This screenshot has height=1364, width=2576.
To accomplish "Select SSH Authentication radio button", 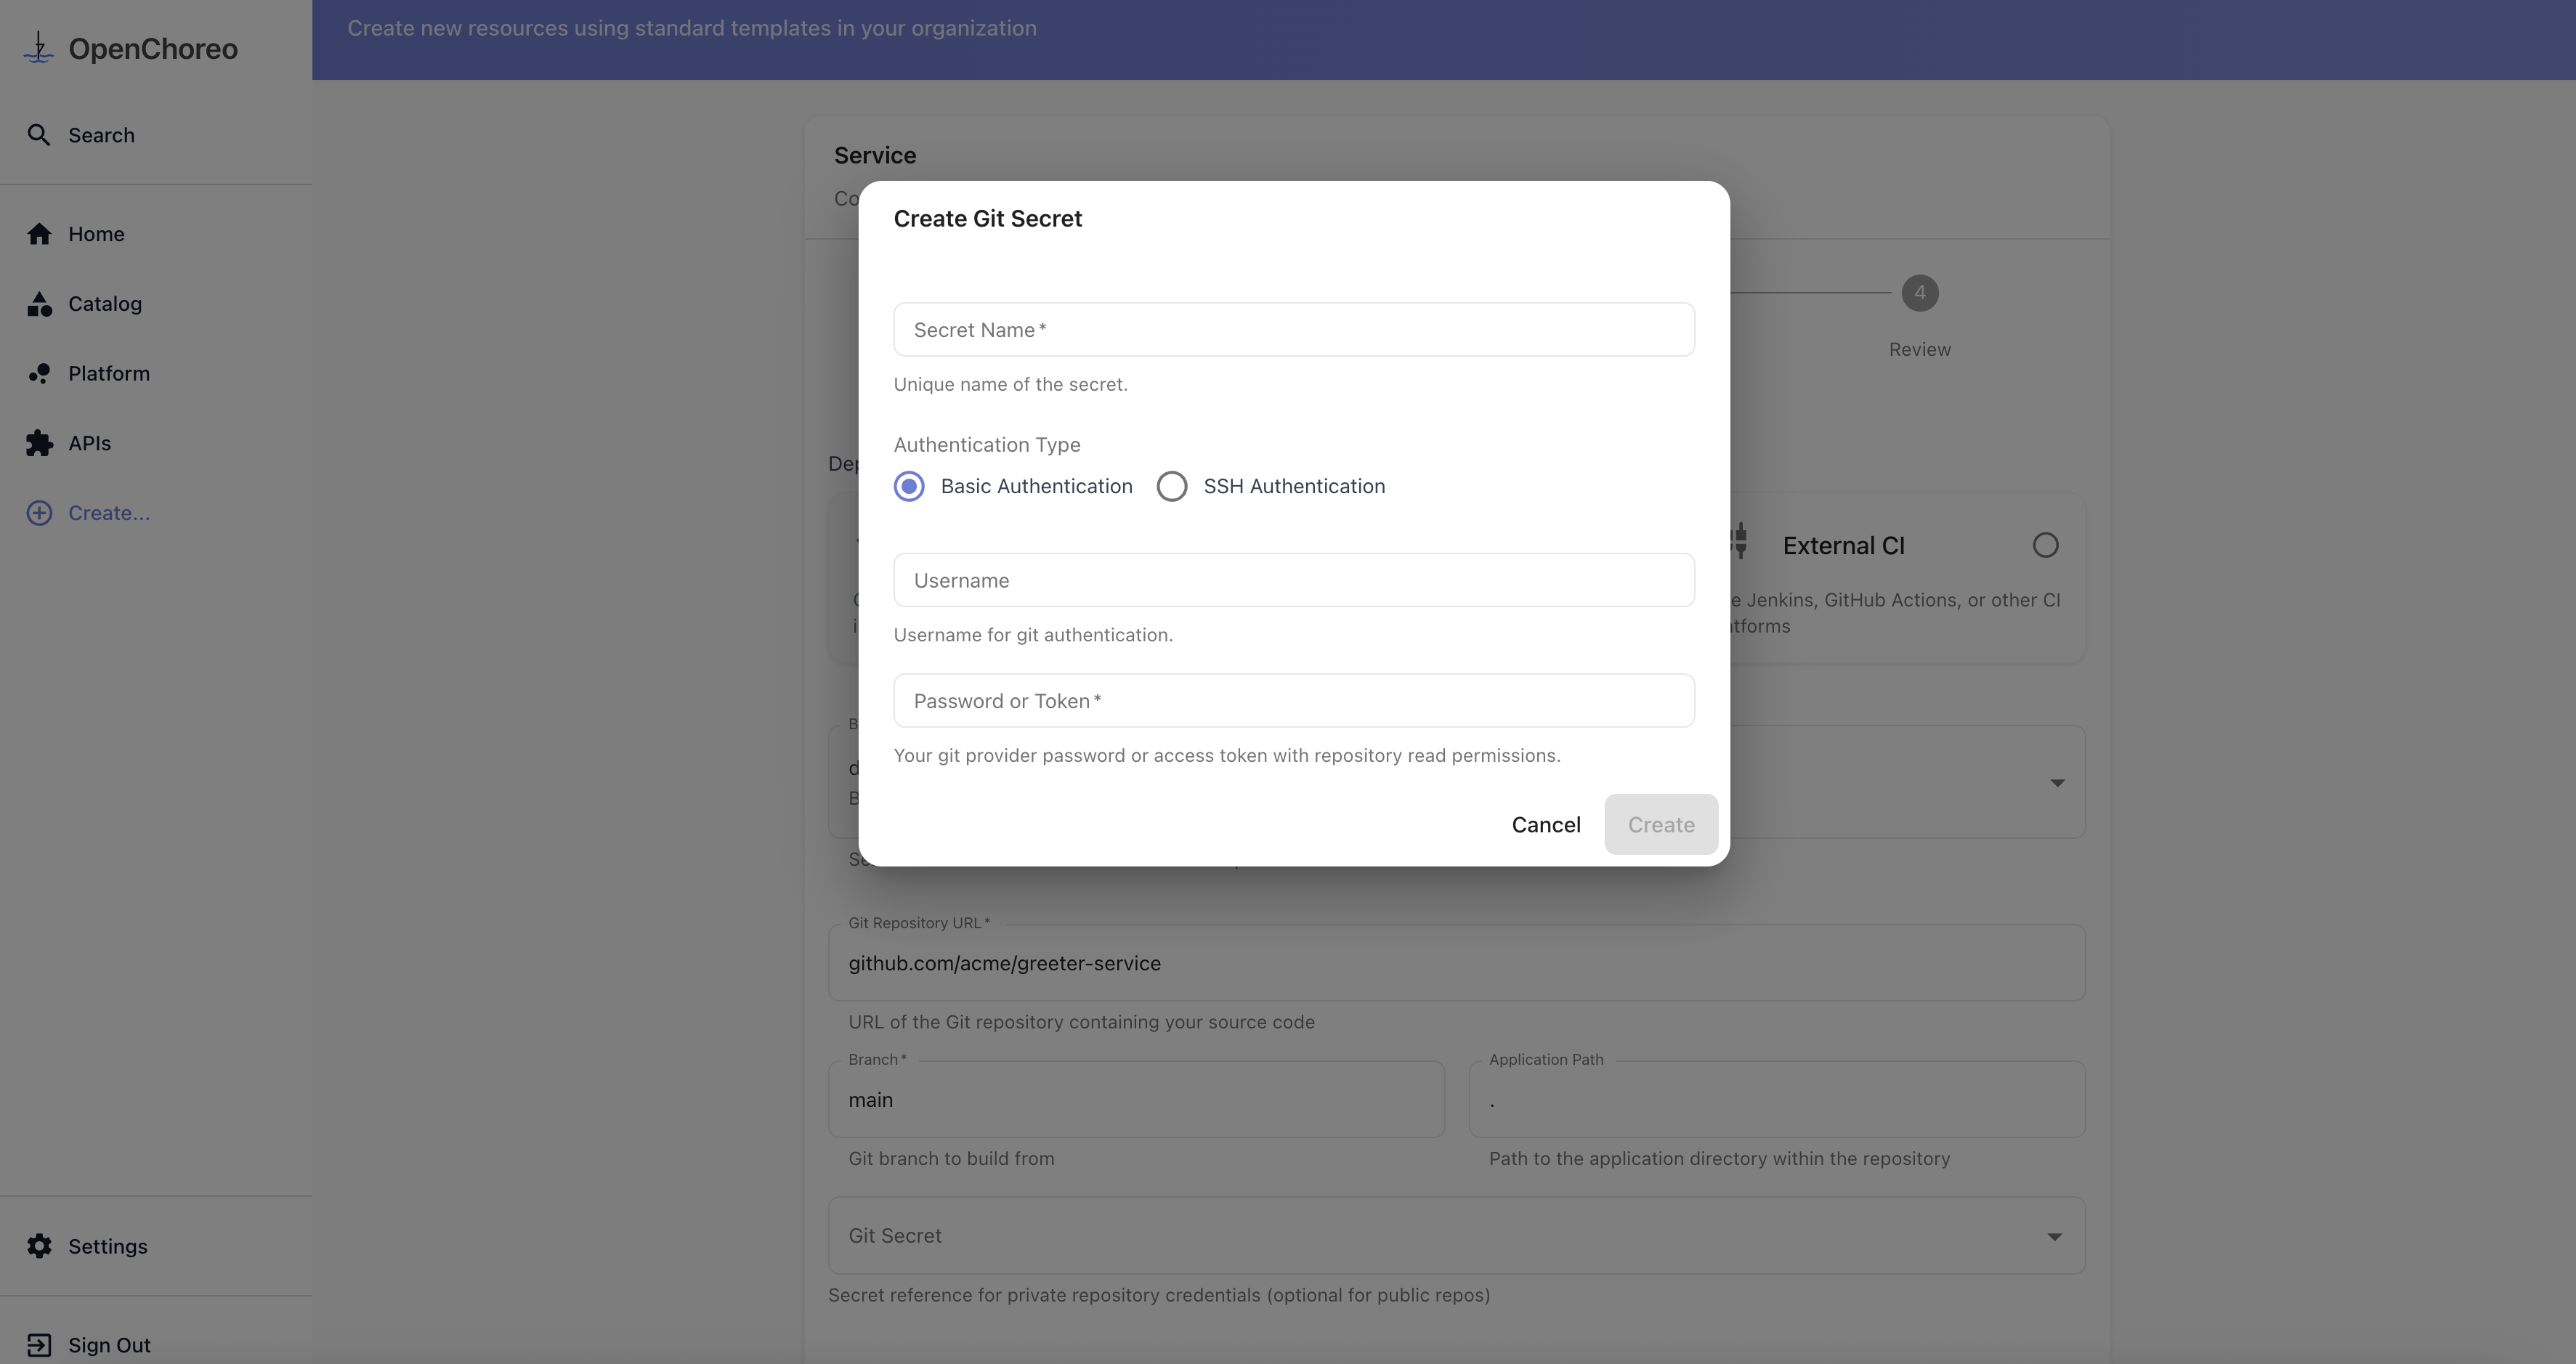I will pyautogui.click(x=1171, y=486).
